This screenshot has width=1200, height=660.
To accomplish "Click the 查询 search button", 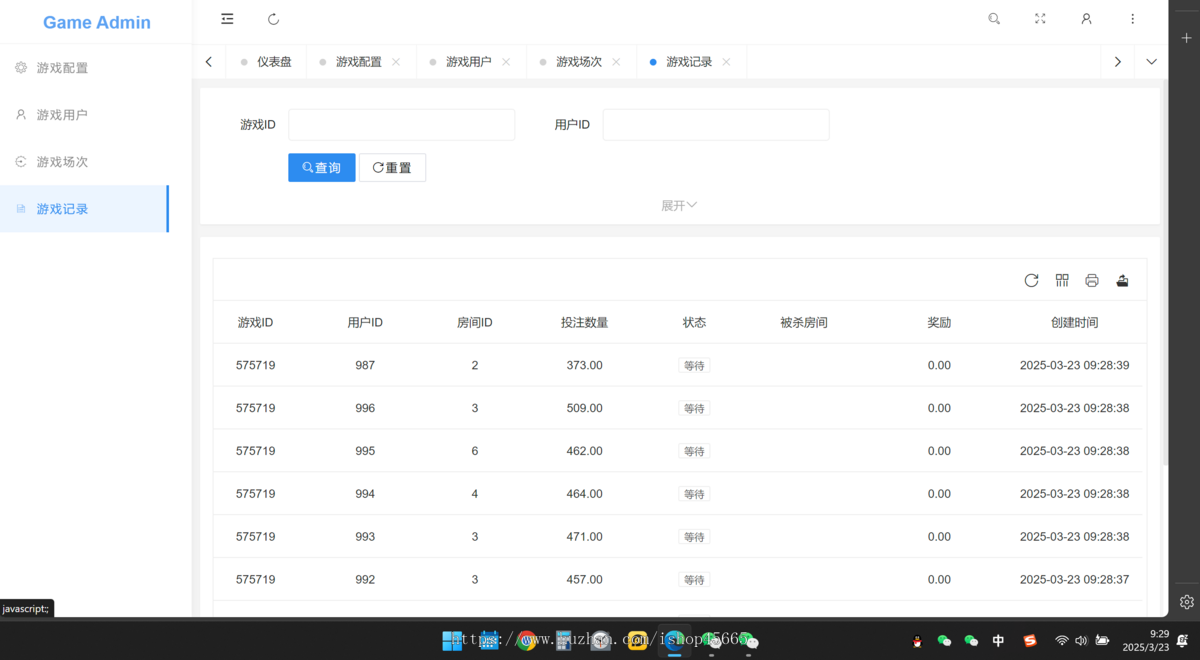I will pyautogui.click(x=322, y=167).
